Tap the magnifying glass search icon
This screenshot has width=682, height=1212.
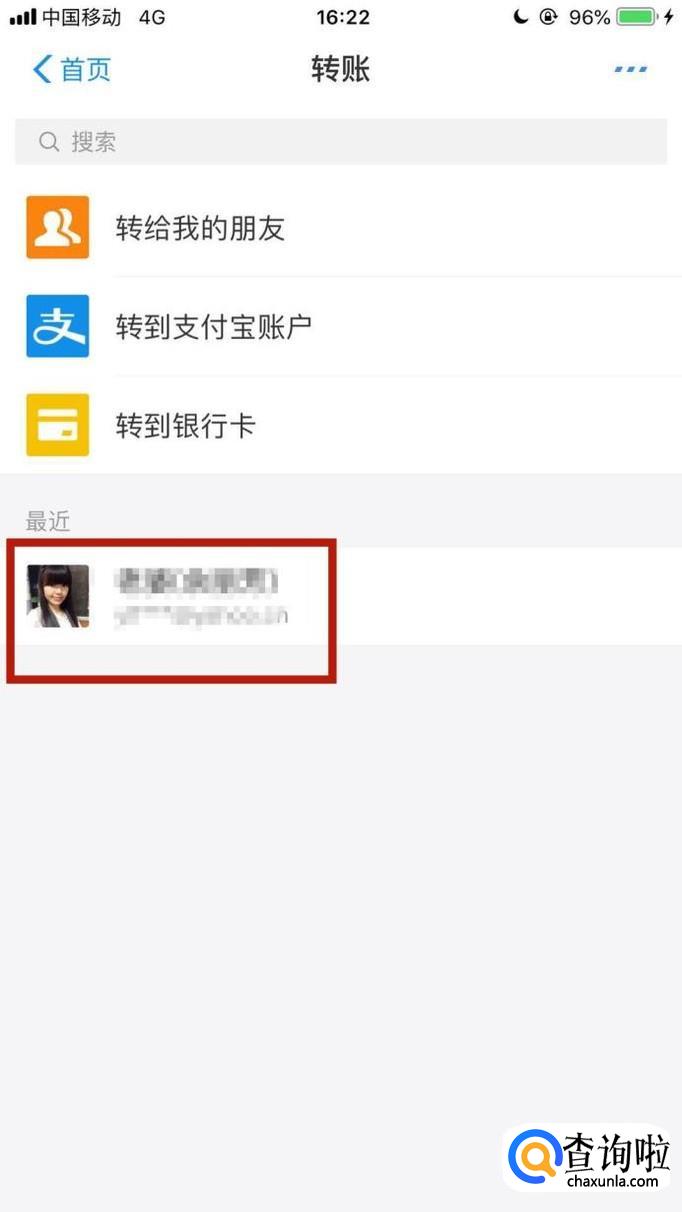click(x=49, y=142)
